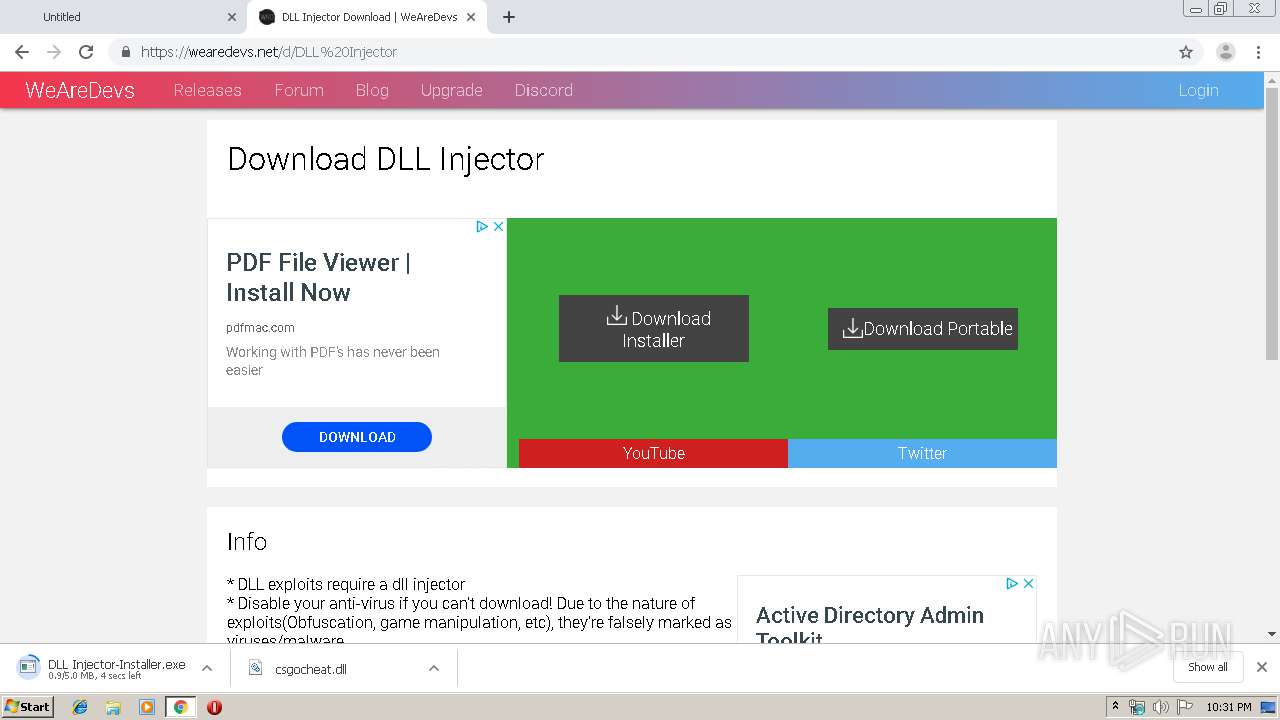Open the Chrome profile avatar icon
The height and width of the screenshot is (720, 1280).
tap(1226, 52)
